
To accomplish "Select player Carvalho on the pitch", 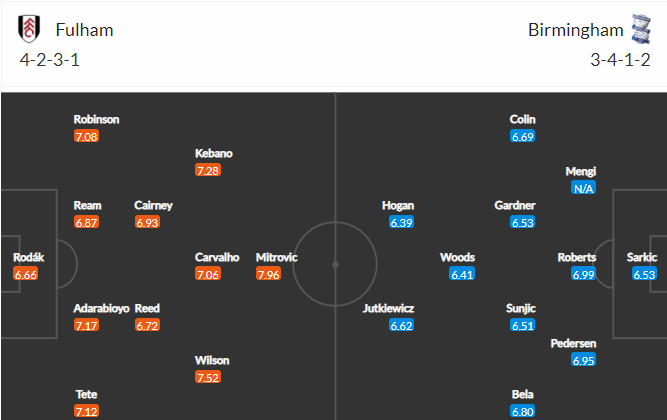I will click(217, 257).
